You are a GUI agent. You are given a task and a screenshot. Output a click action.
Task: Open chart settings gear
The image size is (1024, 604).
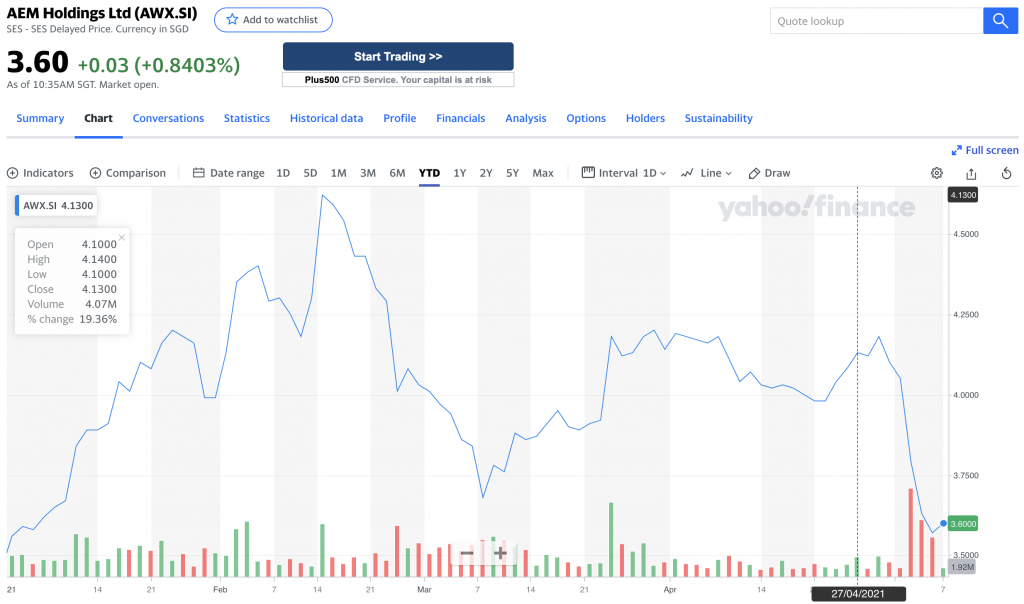click(x=937, y=173)
